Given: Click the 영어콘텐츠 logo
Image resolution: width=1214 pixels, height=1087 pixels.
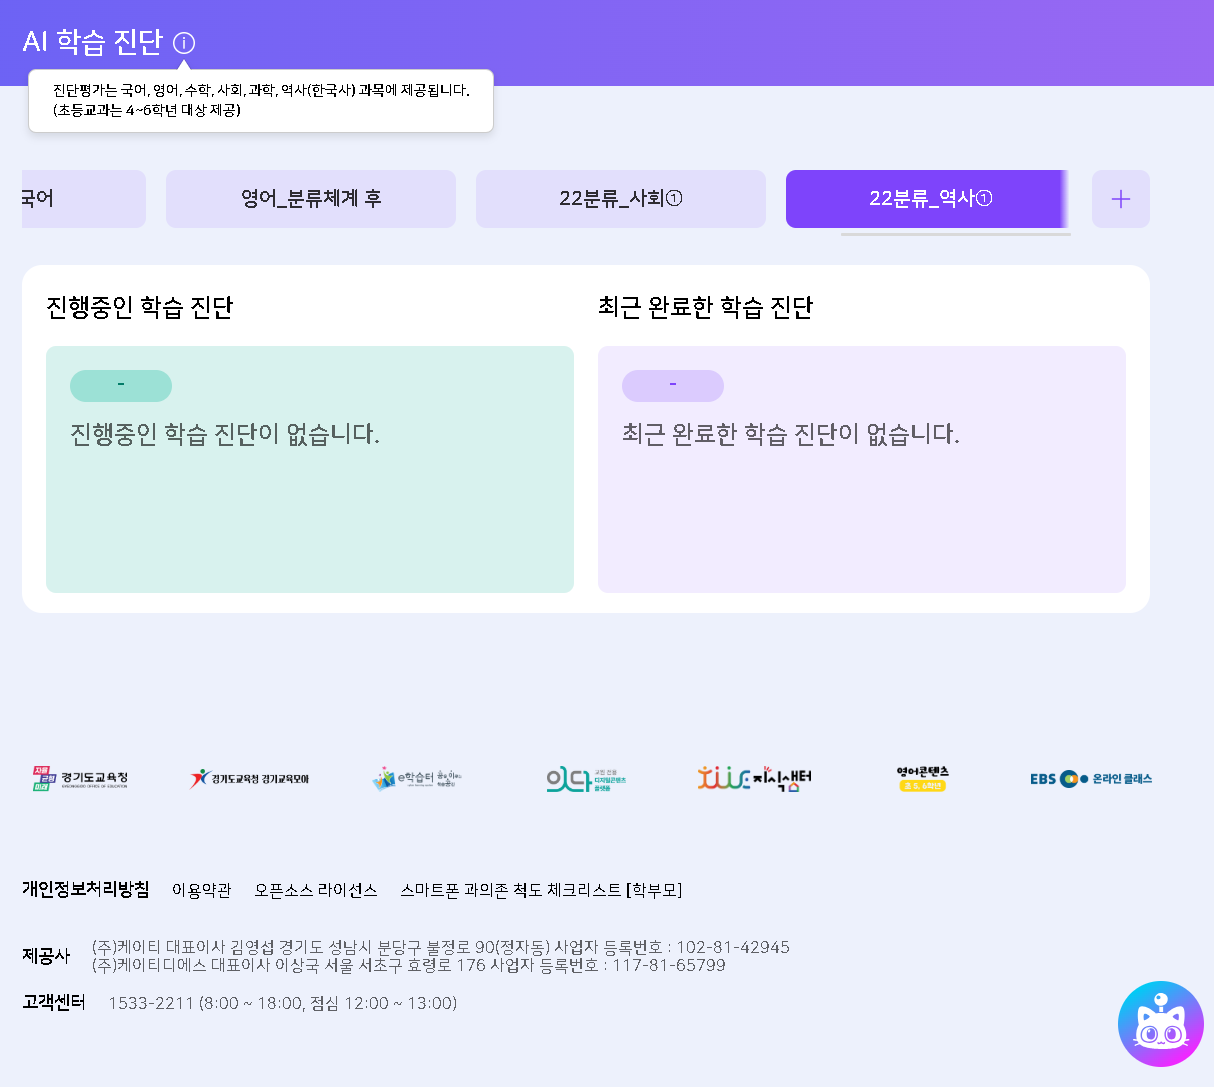Looking at the screenshot, I should click(x=922, y=779).
